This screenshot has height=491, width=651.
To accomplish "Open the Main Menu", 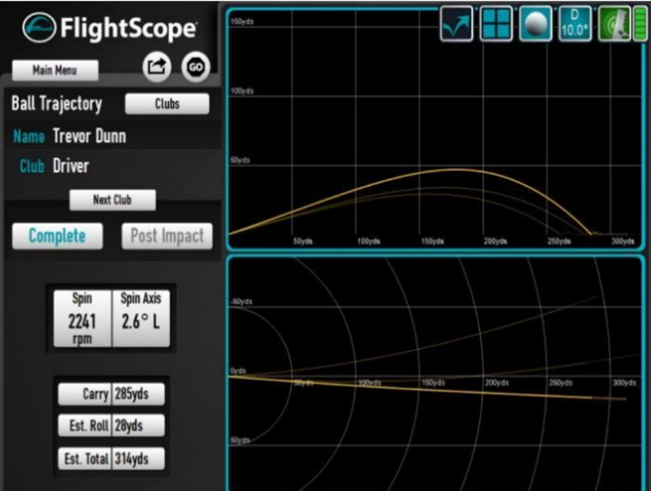I will [x=55, y=70].
